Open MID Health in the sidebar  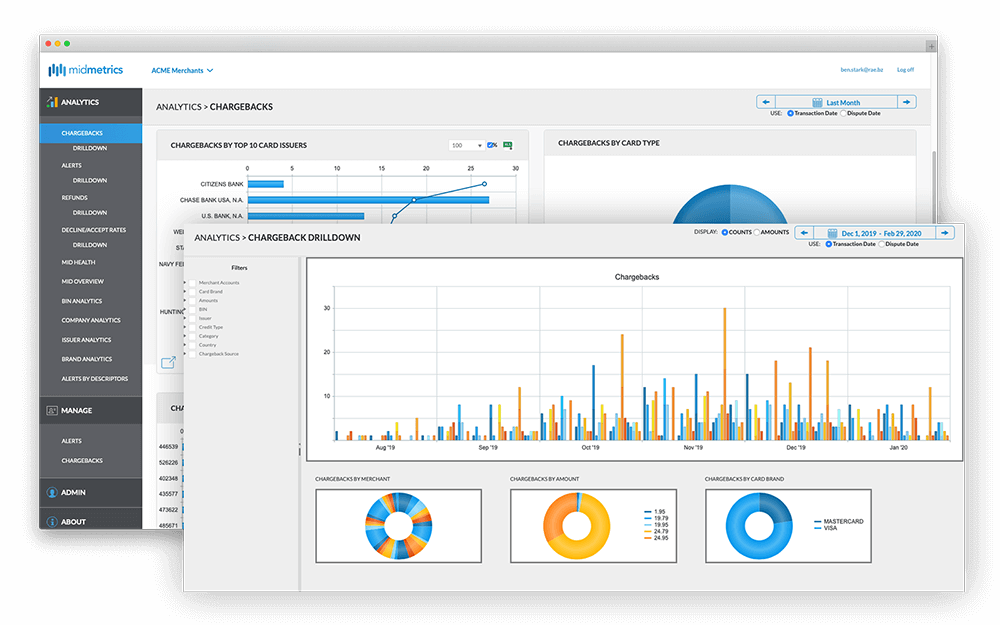coord(78,262)
